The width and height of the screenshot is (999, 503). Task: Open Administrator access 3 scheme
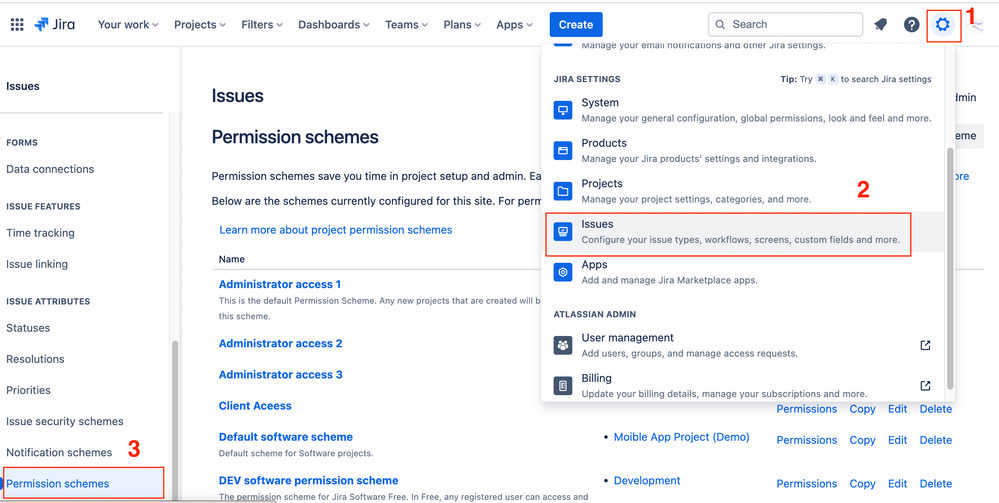click(x=280, y=374)
